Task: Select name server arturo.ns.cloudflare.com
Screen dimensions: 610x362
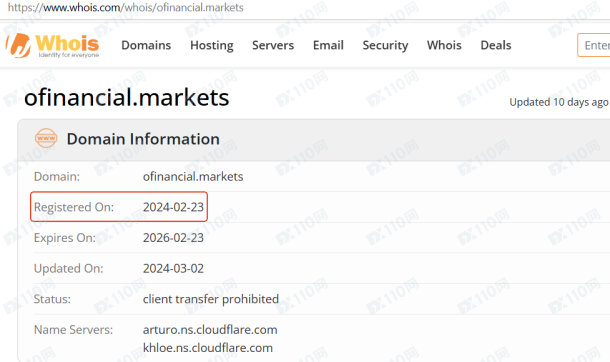Action: pos(210,330)
